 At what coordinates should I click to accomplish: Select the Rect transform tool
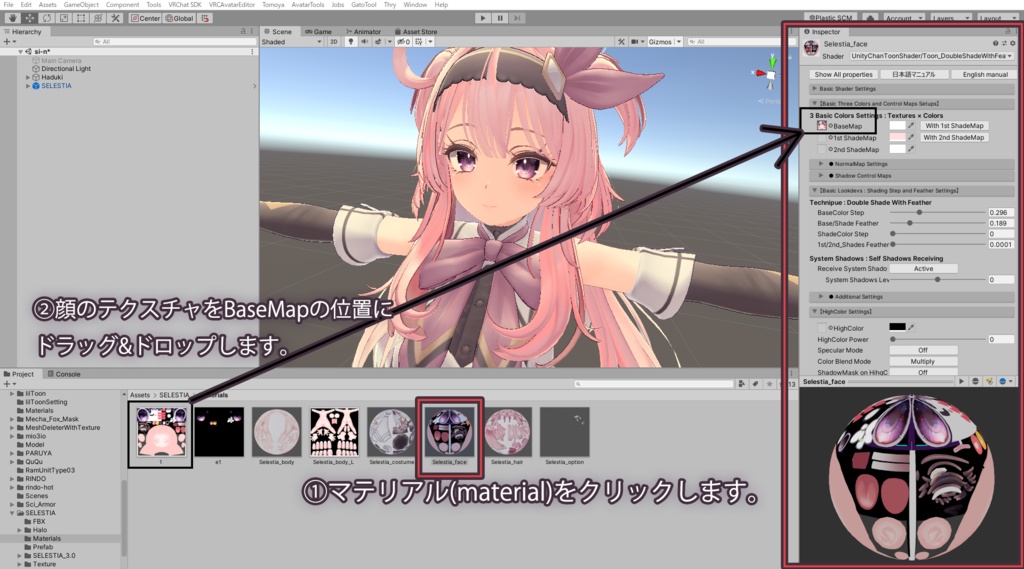(x=81, y=18)
